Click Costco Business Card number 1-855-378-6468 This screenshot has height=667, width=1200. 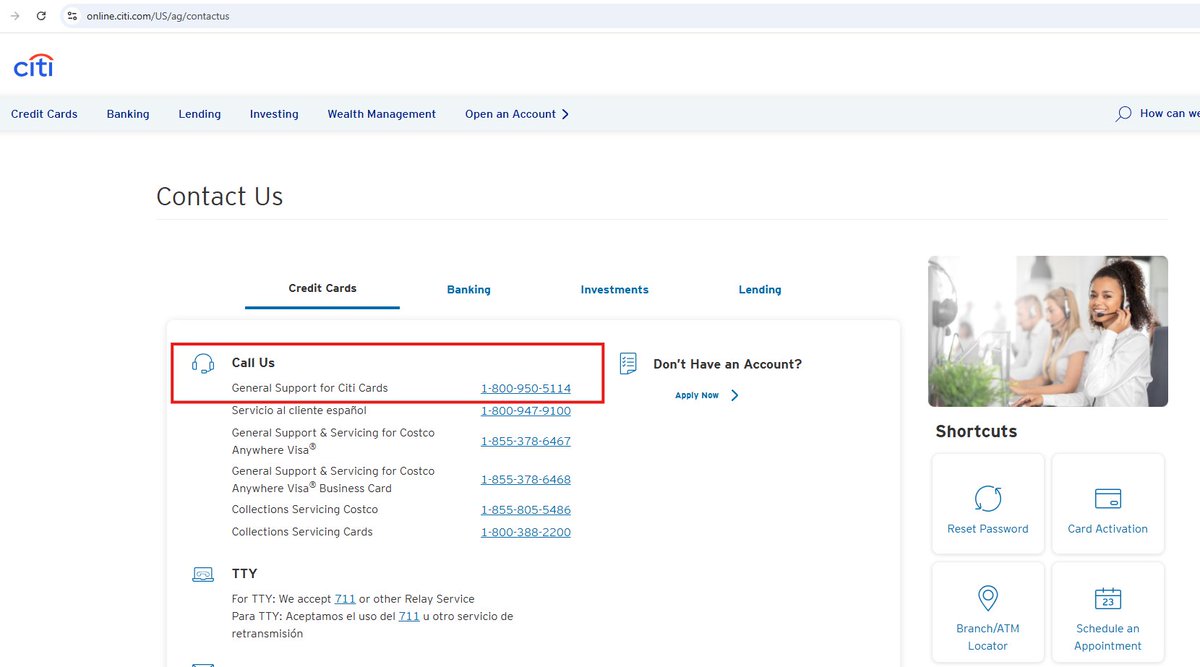[x=526, y=479]
